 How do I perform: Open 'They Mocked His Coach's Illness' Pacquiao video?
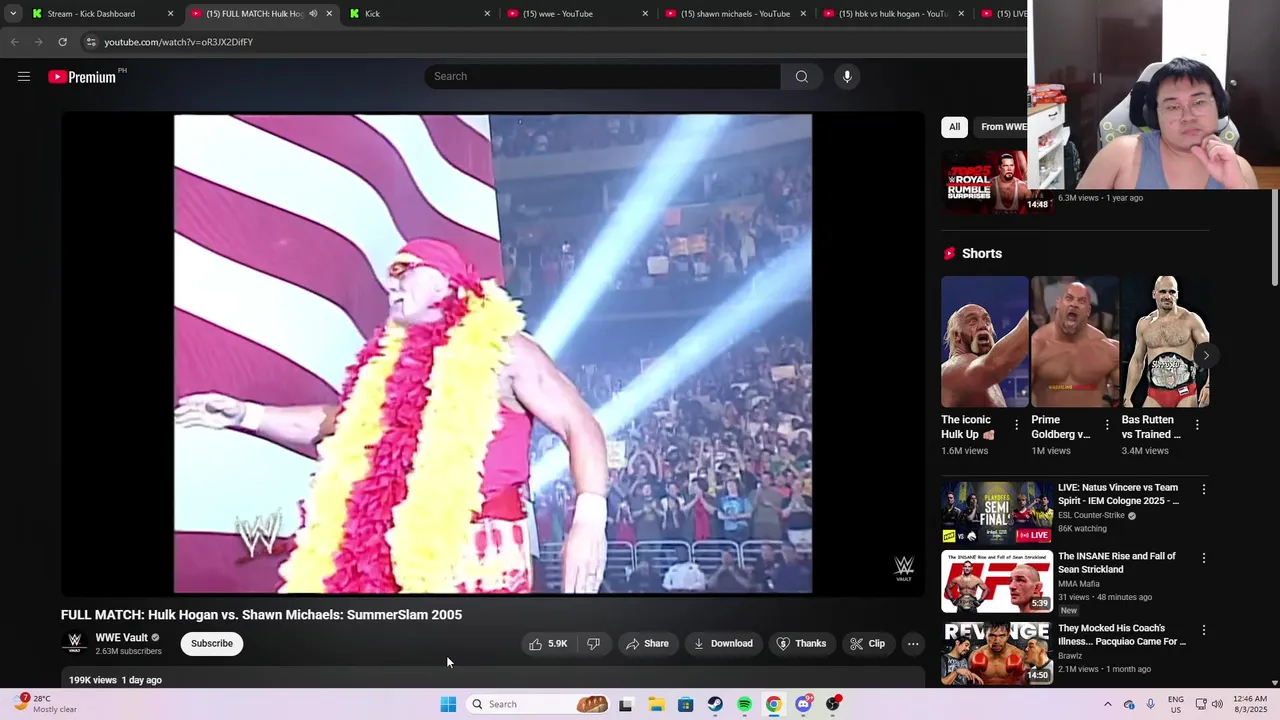coord(1122,635)
